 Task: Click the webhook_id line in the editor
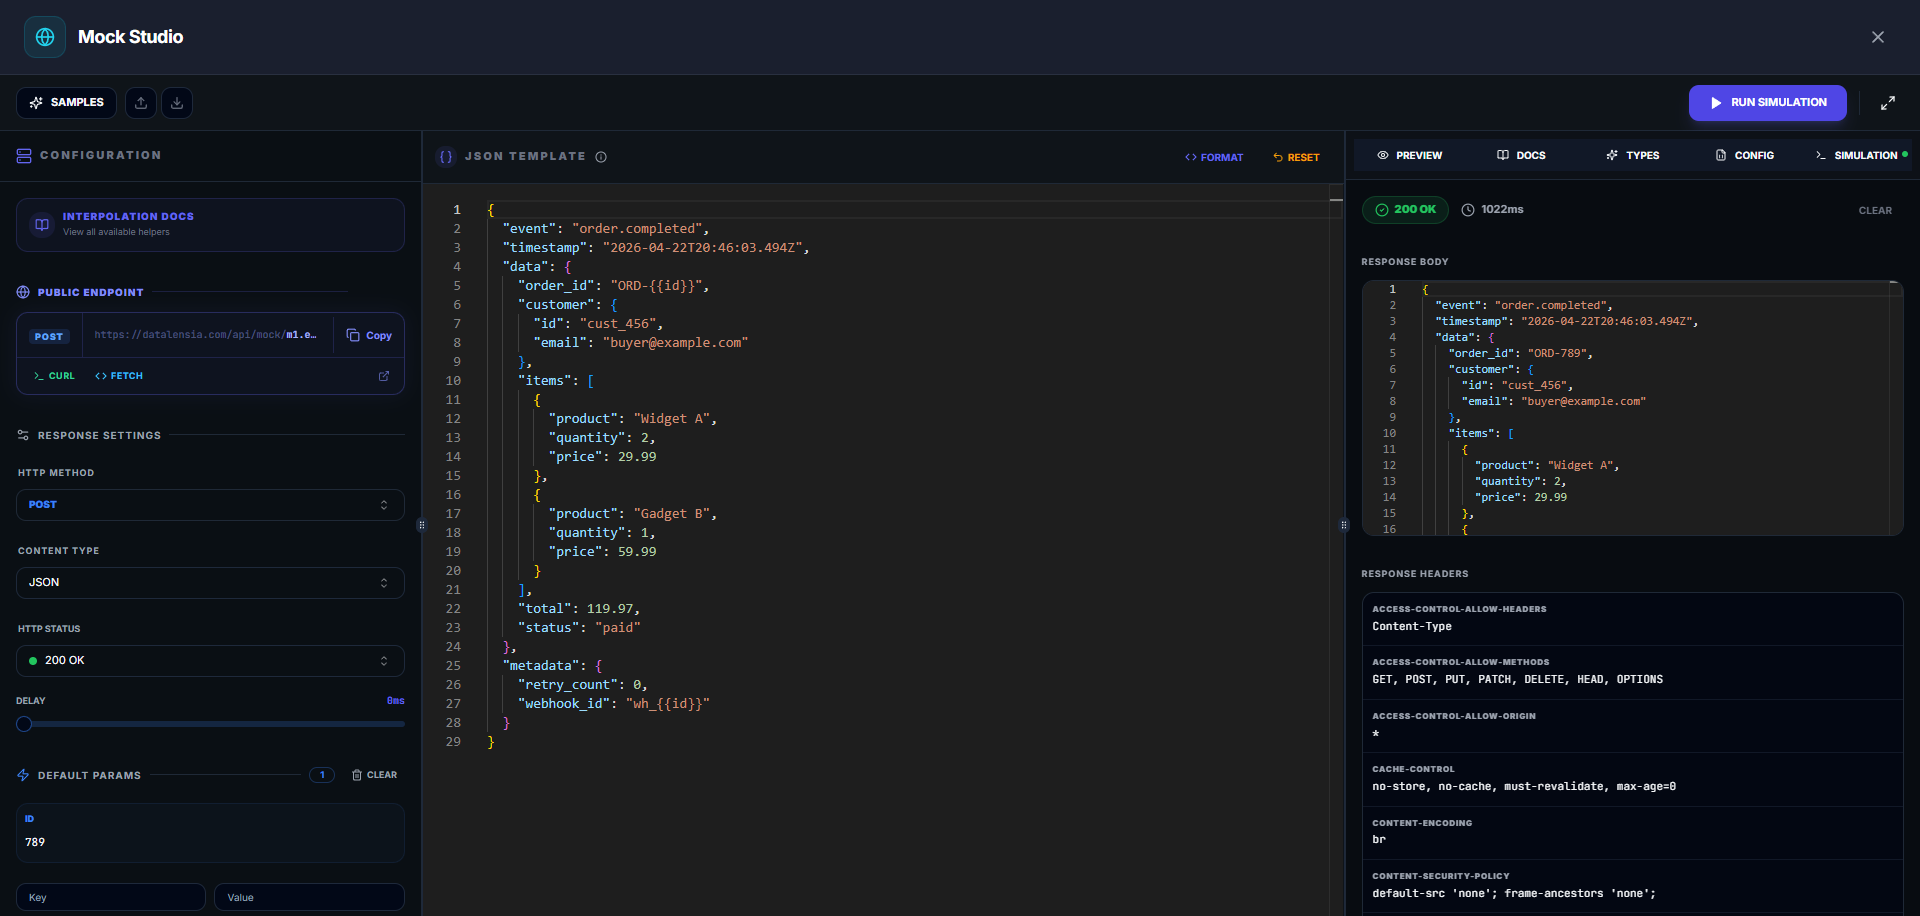613,704
